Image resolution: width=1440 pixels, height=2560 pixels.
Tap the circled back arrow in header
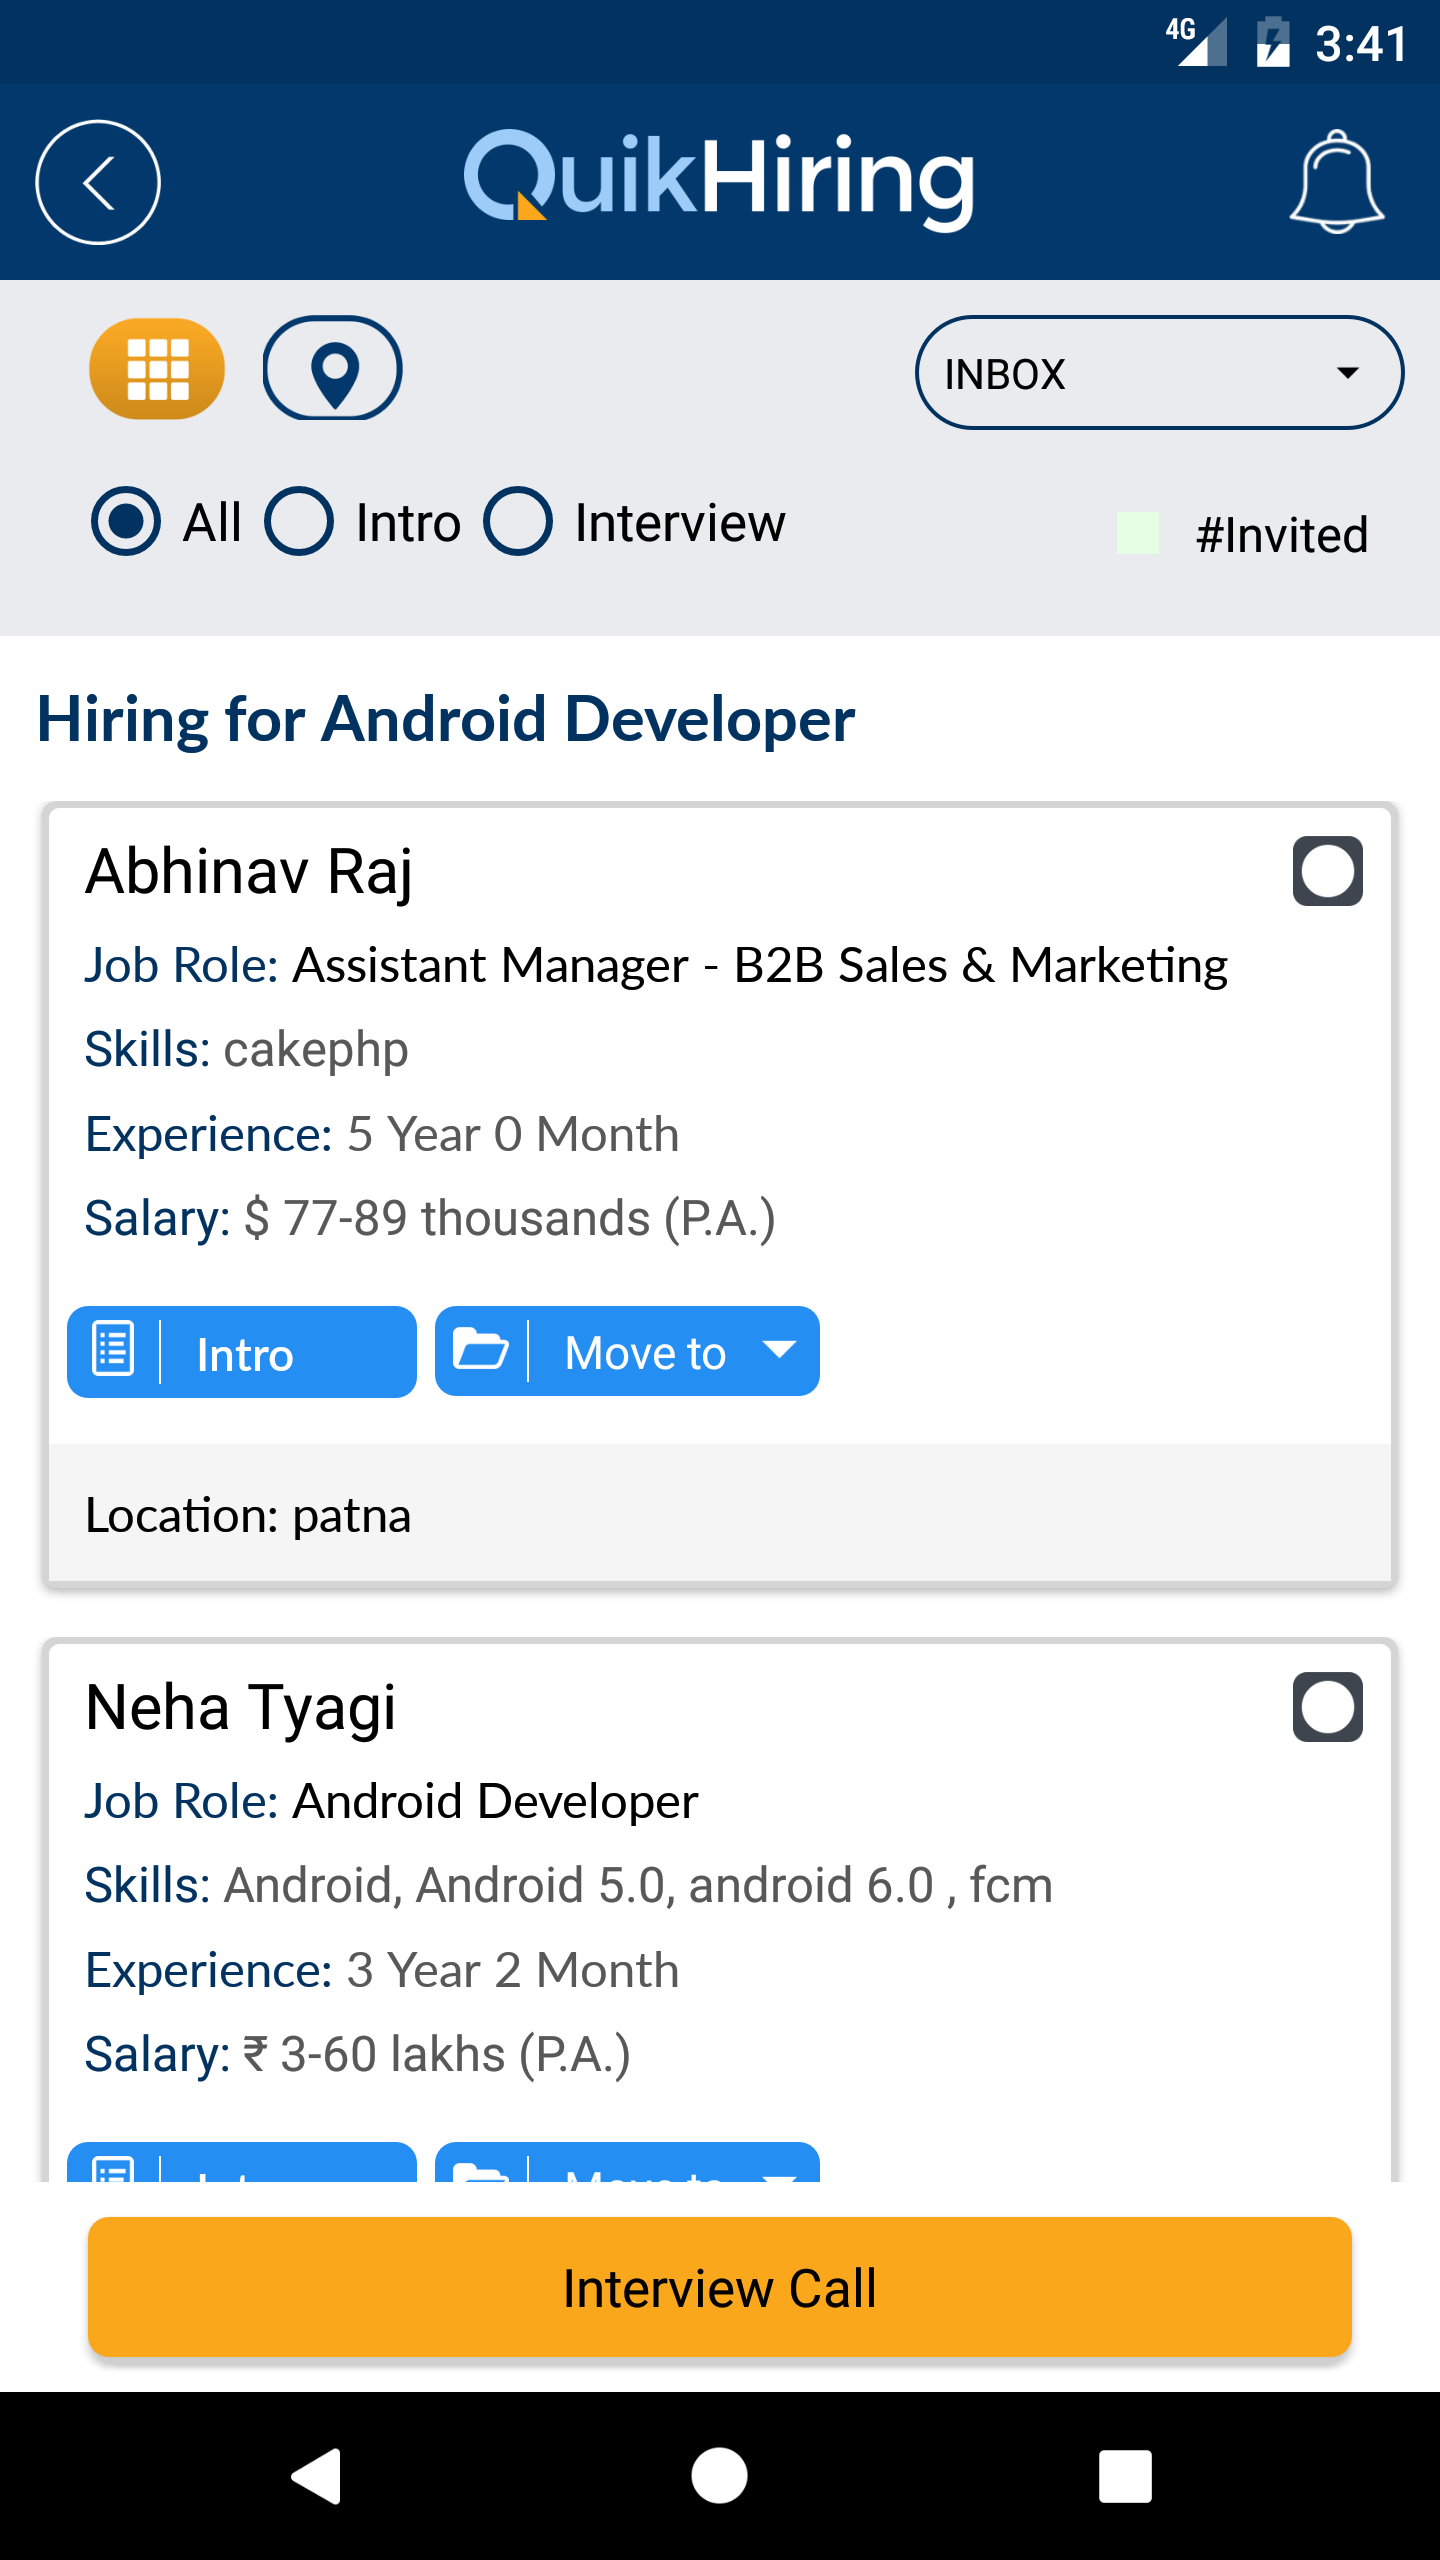pos(98,182)
